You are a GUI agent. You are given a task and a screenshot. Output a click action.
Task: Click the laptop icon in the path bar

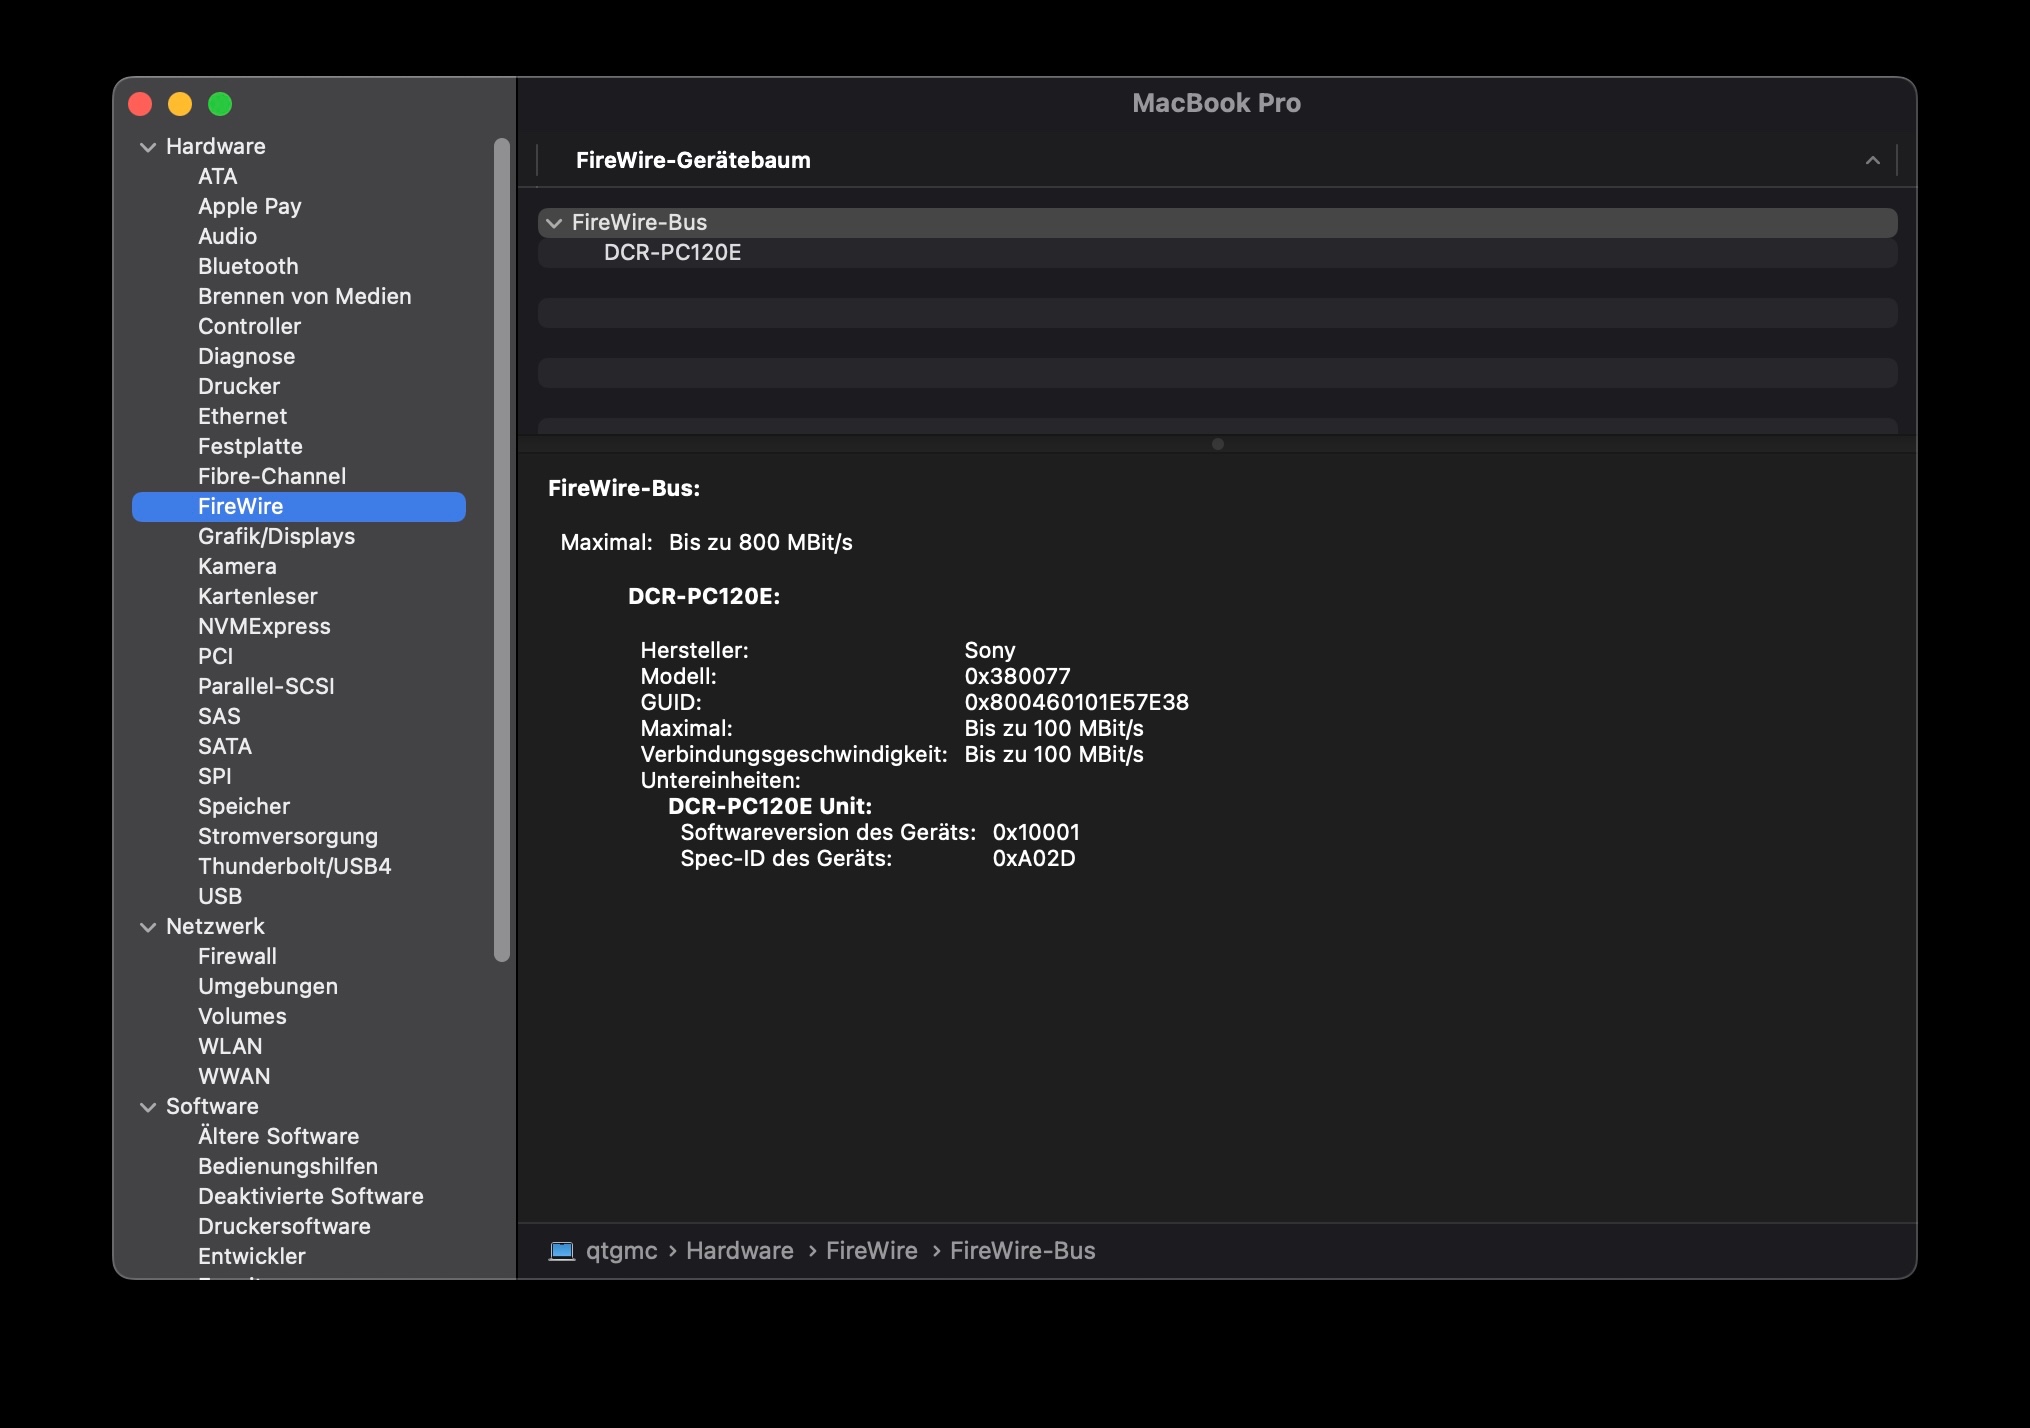click(x=562, y=1251)
